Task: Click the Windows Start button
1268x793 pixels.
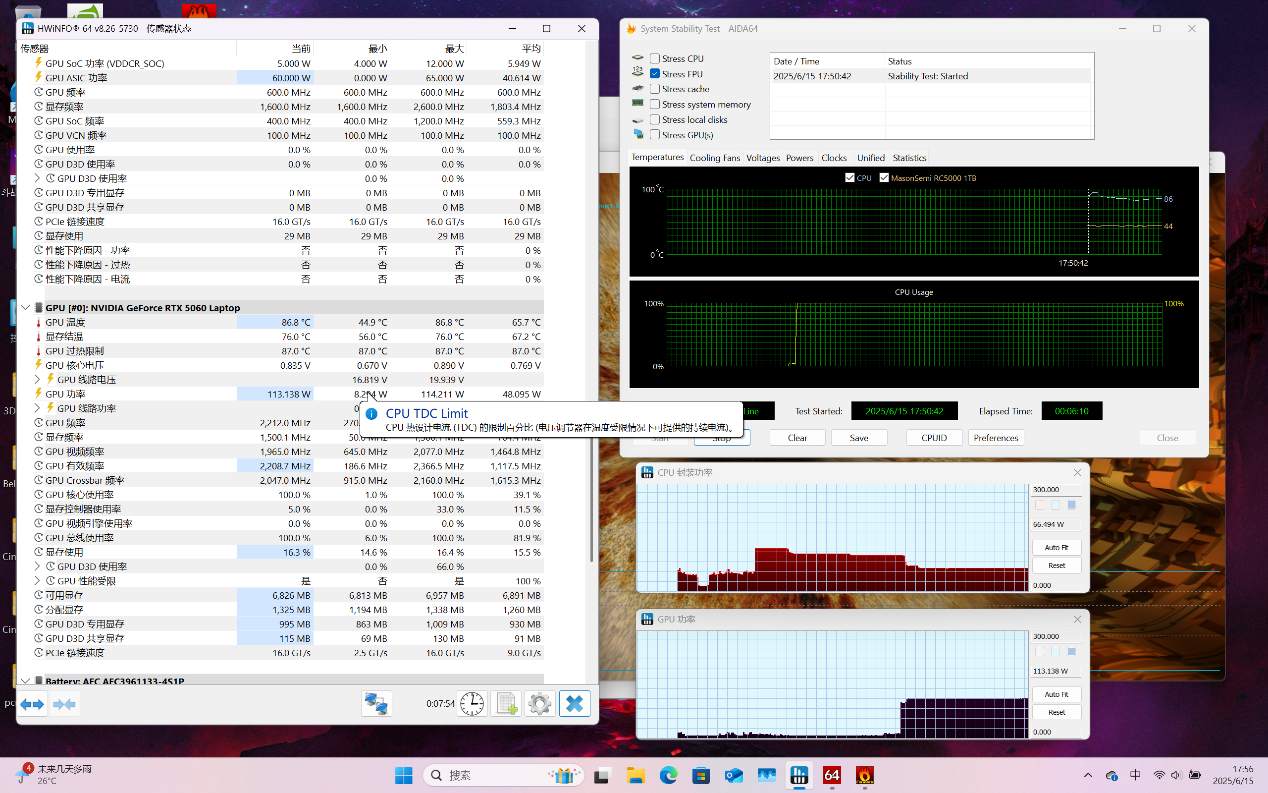Action: tap(403, 775)
